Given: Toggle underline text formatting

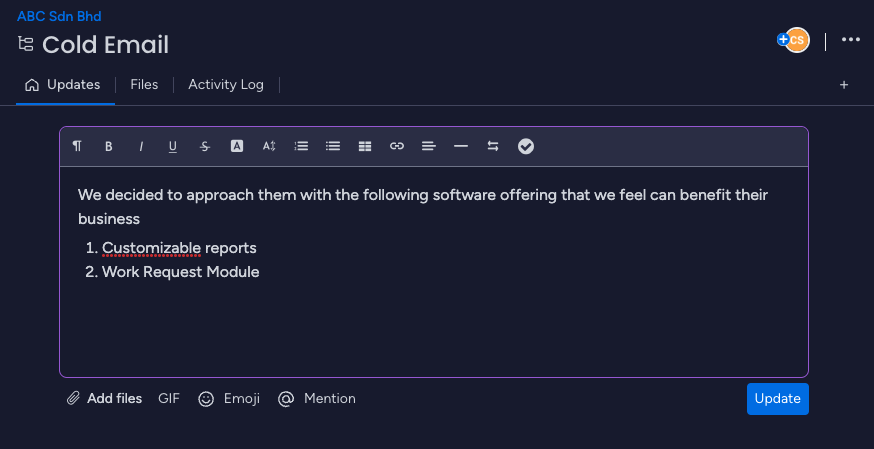Looking at the screenshot, I should pyautogui.click(x=173, y=146).
